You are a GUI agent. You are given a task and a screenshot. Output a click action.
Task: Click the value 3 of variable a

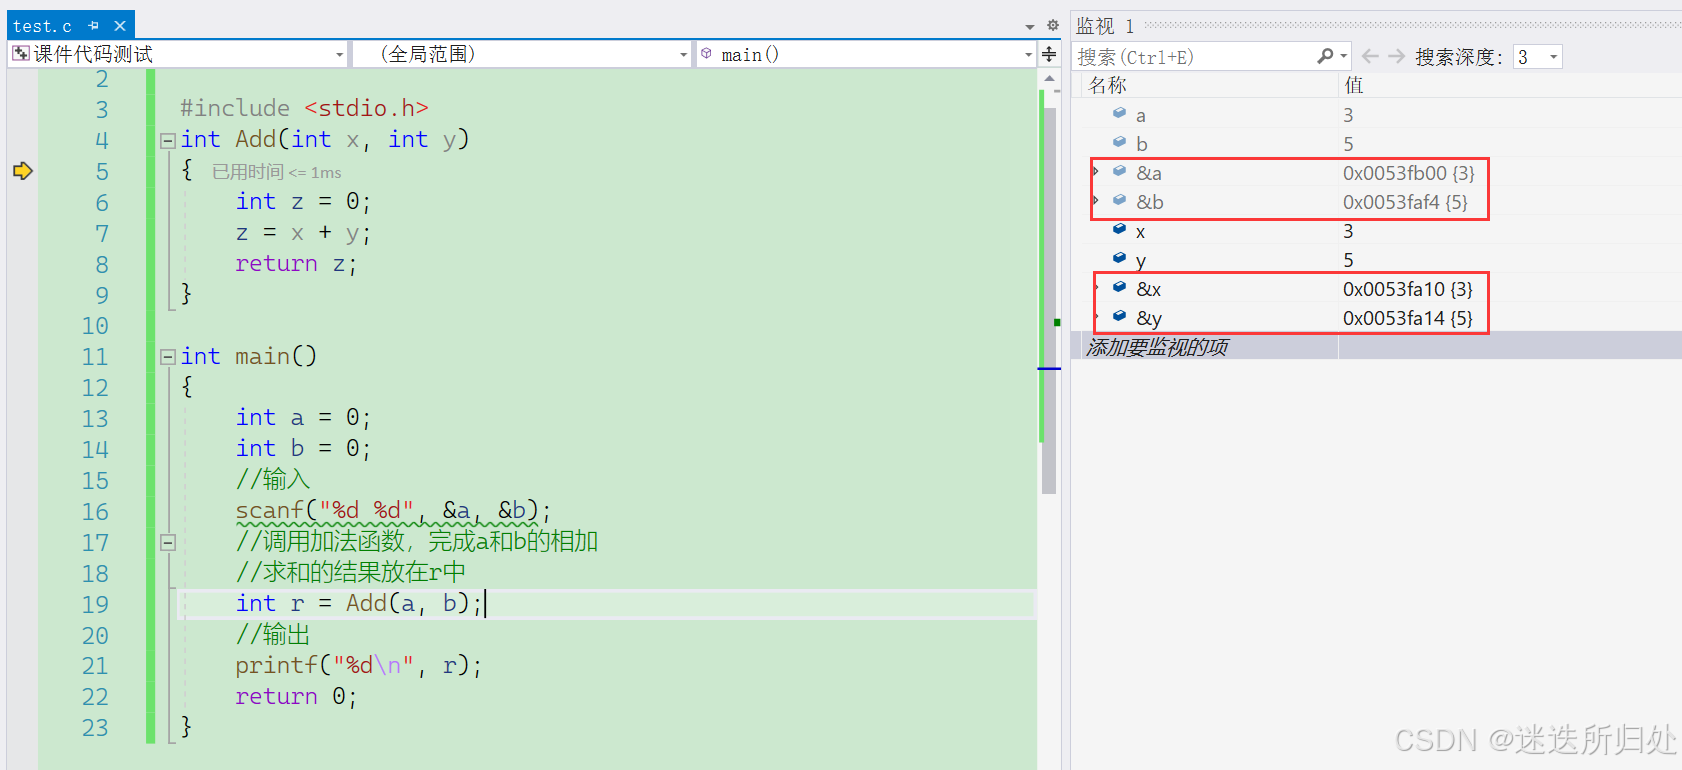[1348, 115]
